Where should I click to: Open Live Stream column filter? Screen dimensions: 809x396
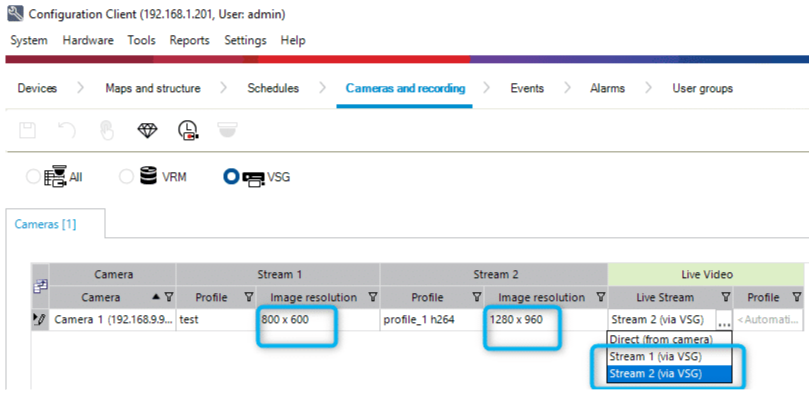725,297
